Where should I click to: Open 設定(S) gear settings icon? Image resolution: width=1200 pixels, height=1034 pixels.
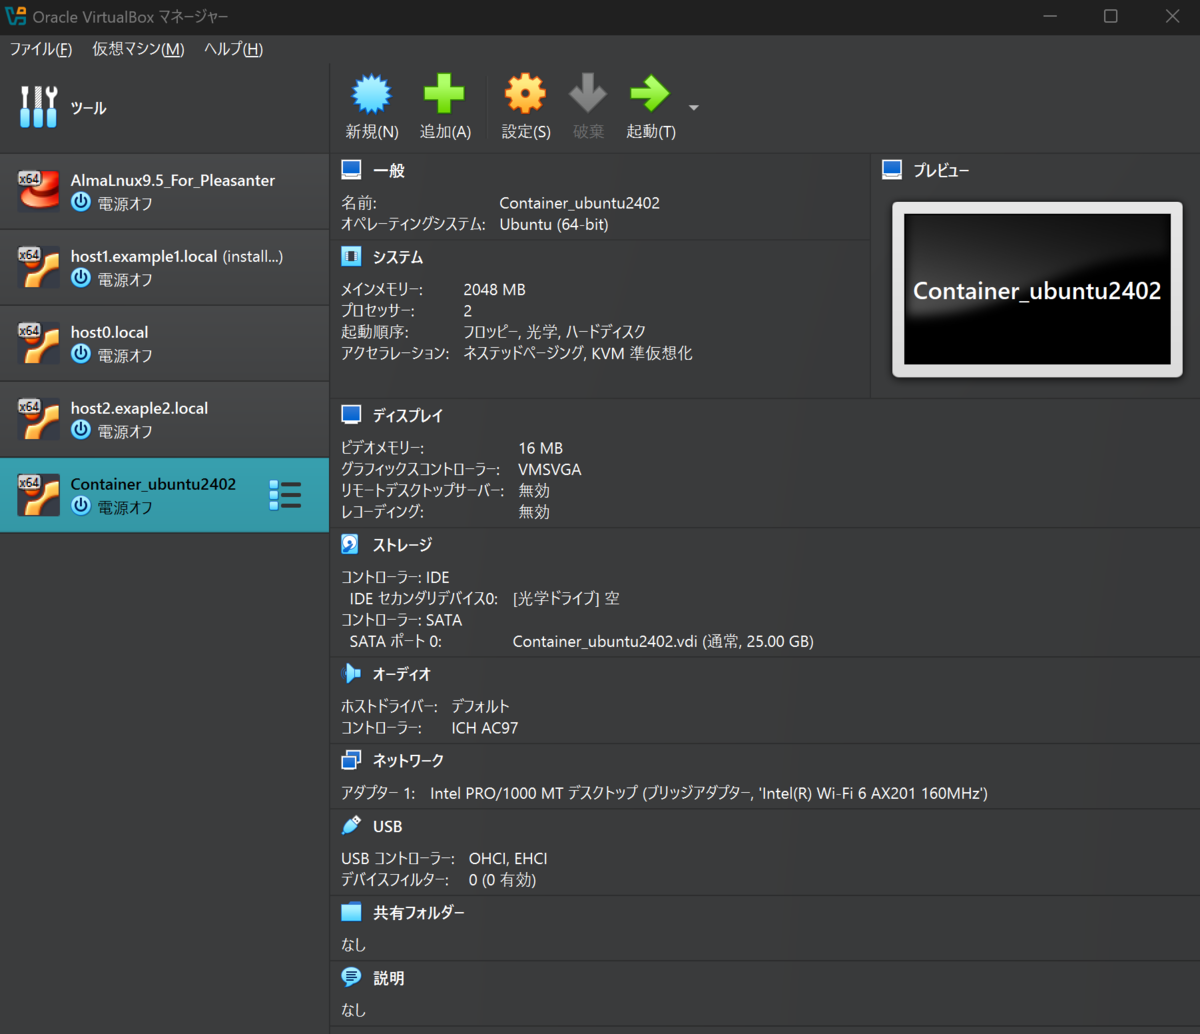(x=525, y=94)
